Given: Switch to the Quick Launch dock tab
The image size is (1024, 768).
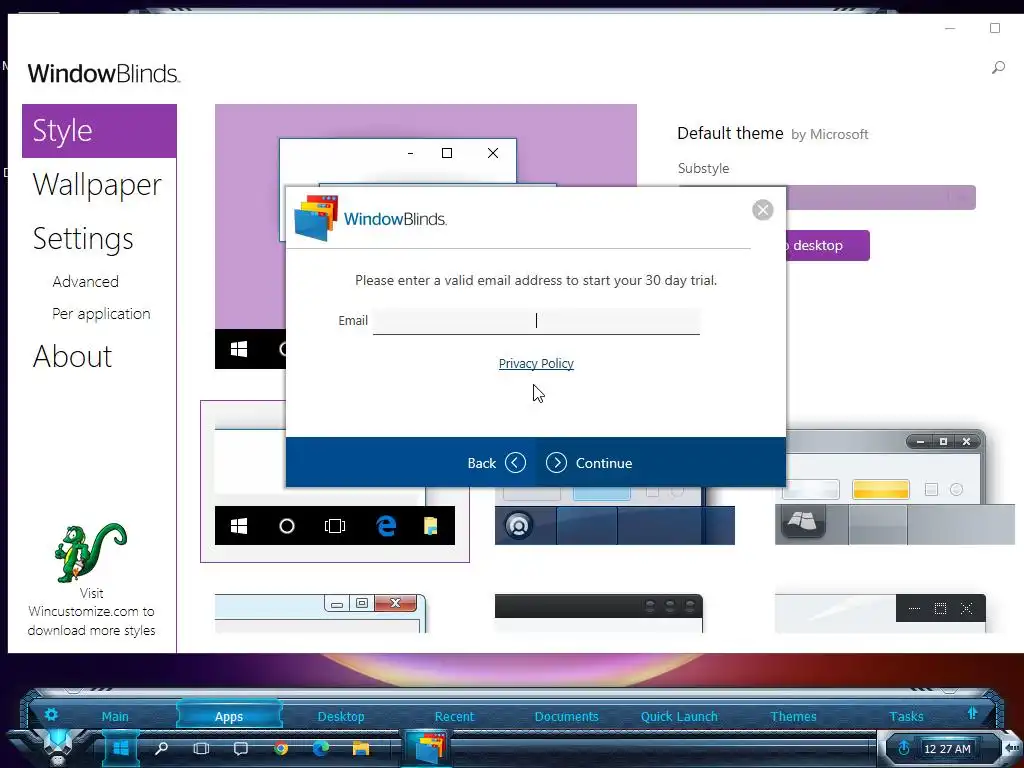Looking at the screenshot, I should pyautogui.click(x=679, y=716).
